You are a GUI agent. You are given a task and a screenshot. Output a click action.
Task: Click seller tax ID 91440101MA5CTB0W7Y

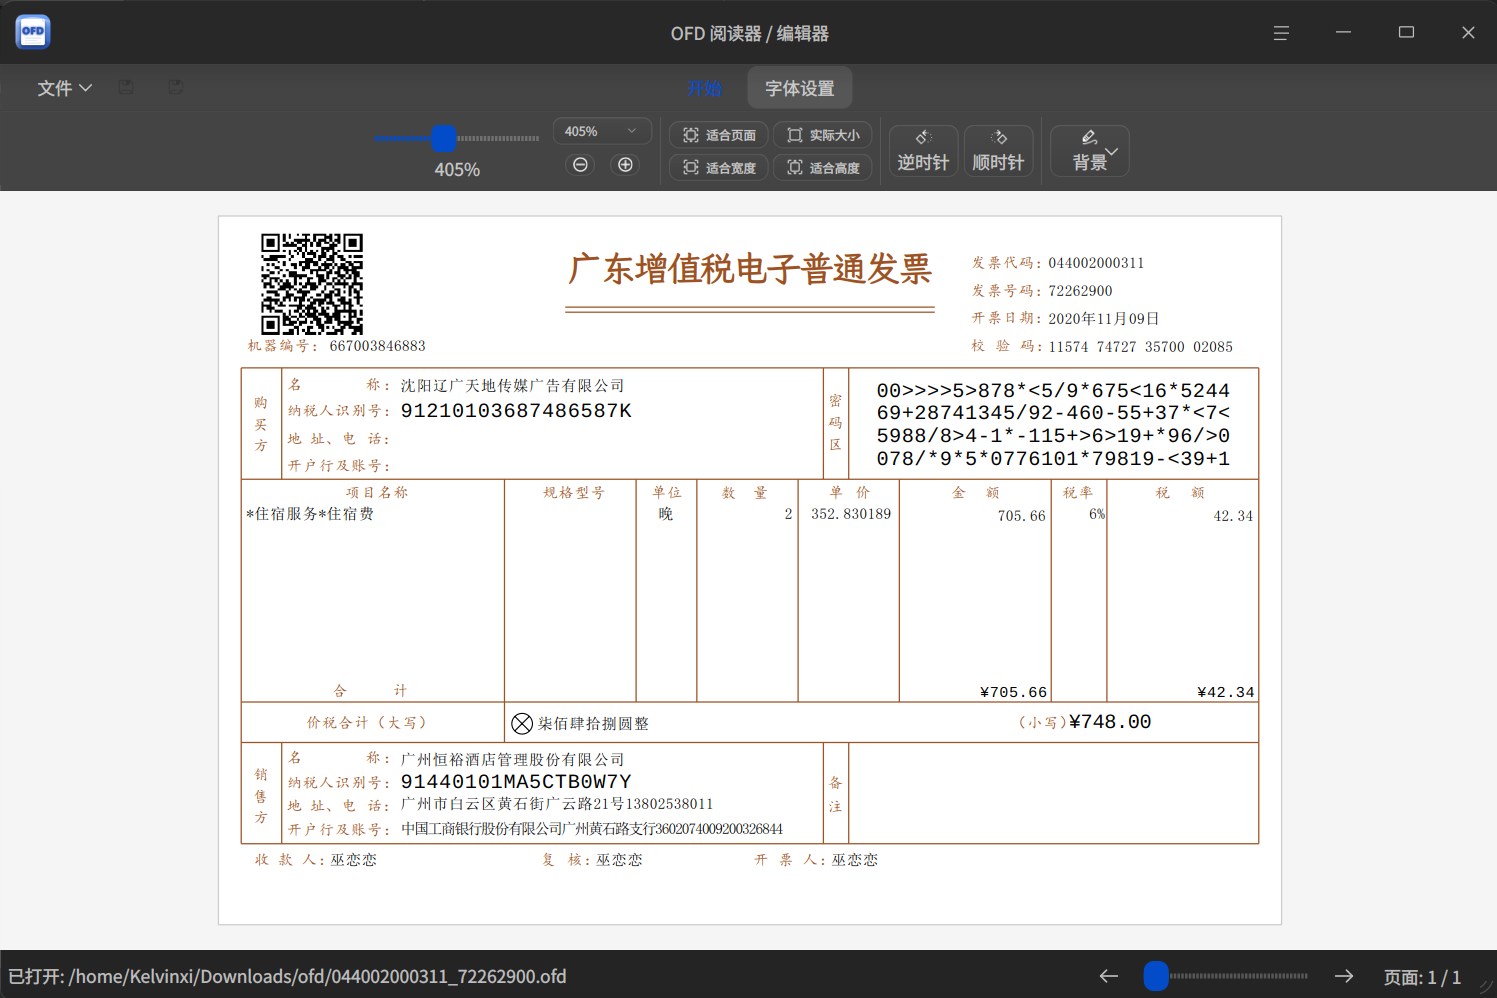516,782
